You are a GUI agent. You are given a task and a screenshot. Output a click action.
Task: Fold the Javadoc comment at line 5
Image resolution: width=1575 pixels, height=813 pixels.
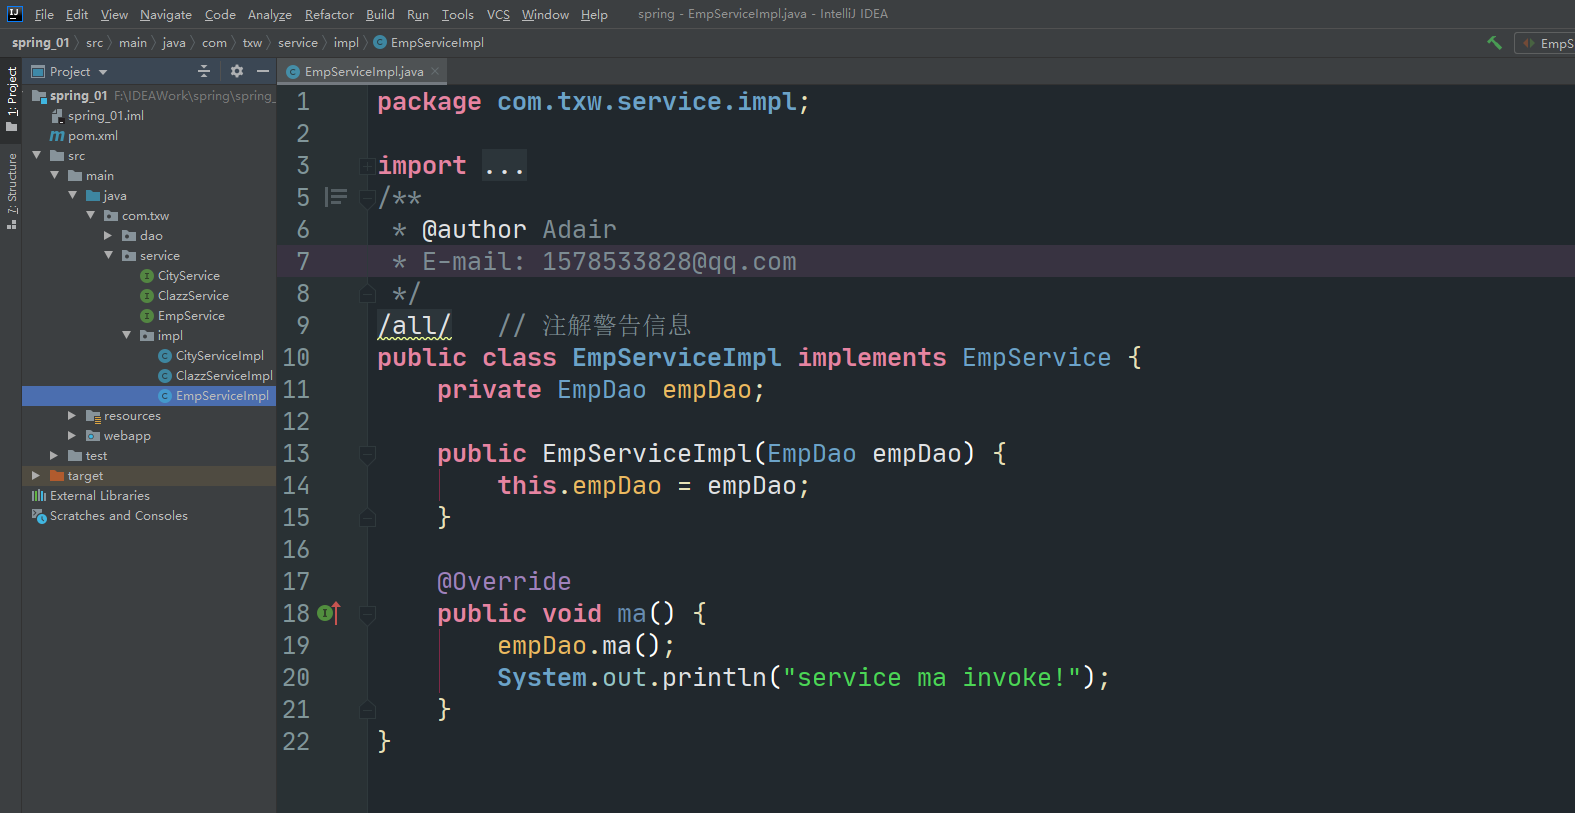[x=368, y=198]
